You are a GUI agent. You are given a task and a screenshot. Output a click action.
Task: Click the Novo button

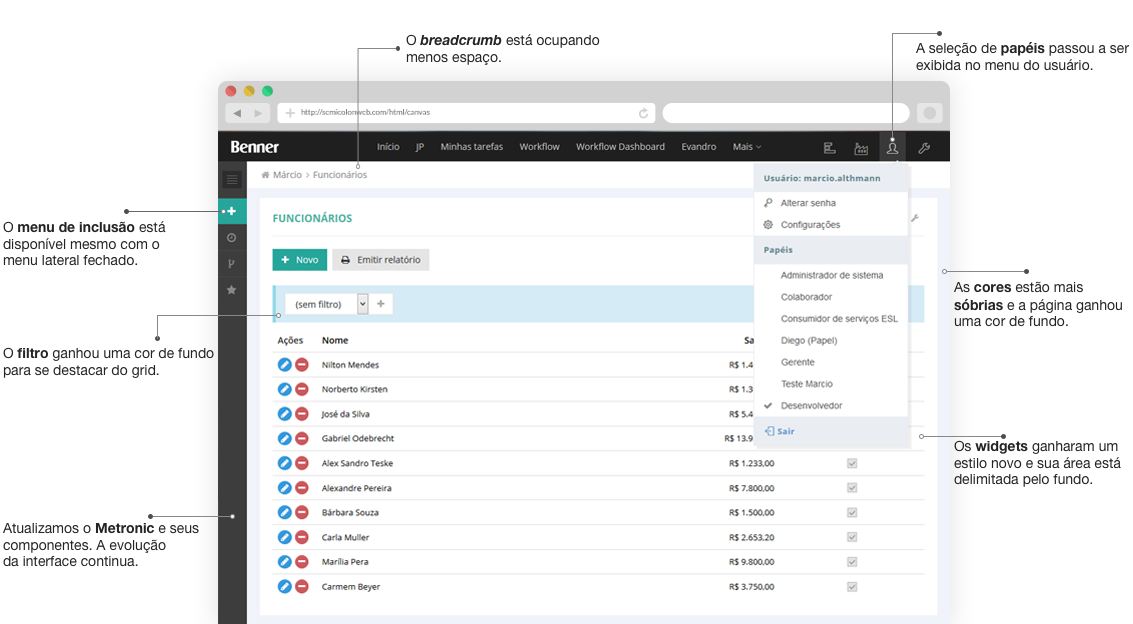[299, 260]
